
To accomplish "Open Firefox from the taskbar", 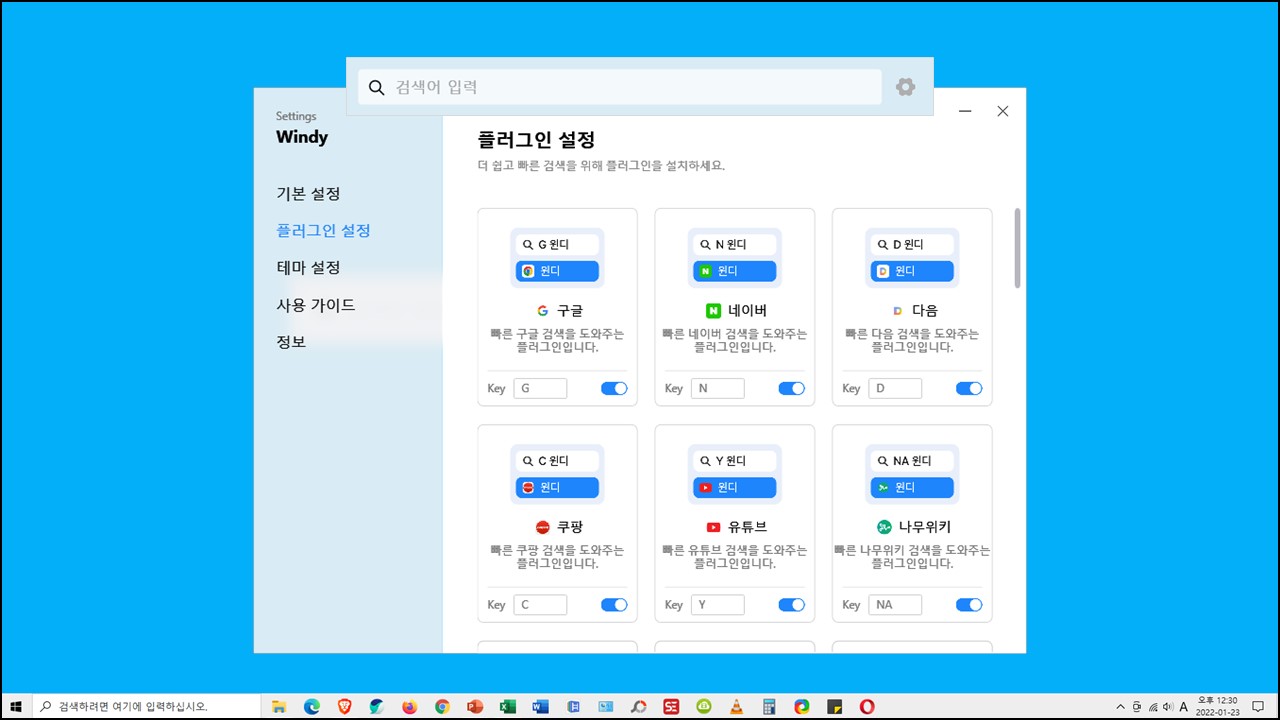I will coord(409,706).
